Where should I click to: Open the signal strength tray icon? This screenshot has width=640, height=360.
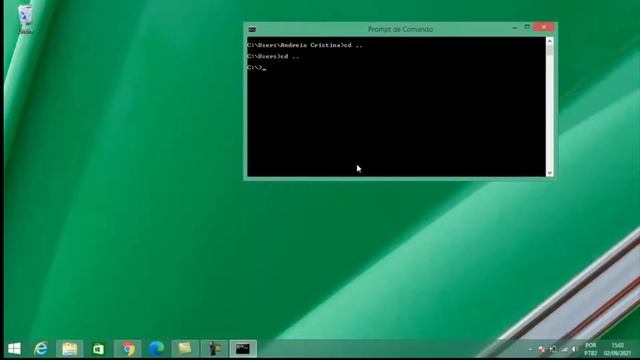(564, 349)
